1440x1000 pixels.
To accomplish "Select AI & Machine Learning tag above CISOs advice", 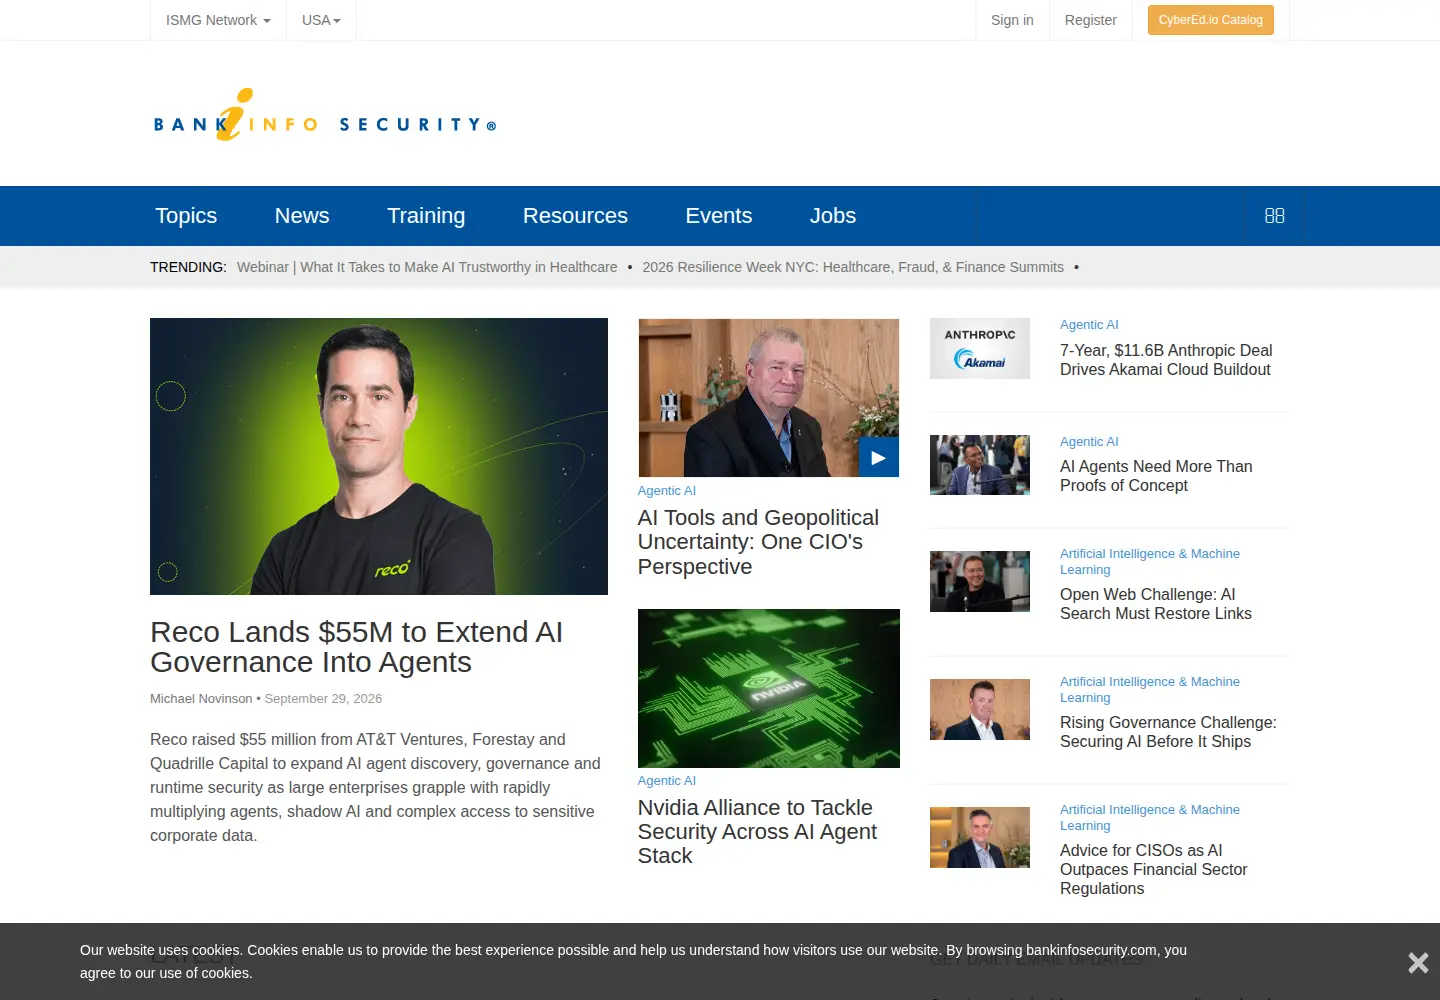I will 1150,818.
